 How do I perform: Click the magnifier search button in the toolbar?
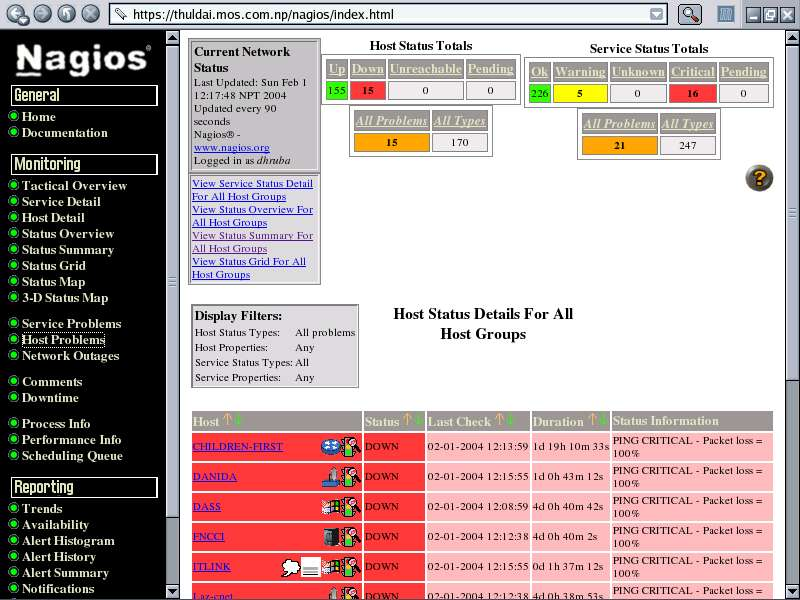690,14
